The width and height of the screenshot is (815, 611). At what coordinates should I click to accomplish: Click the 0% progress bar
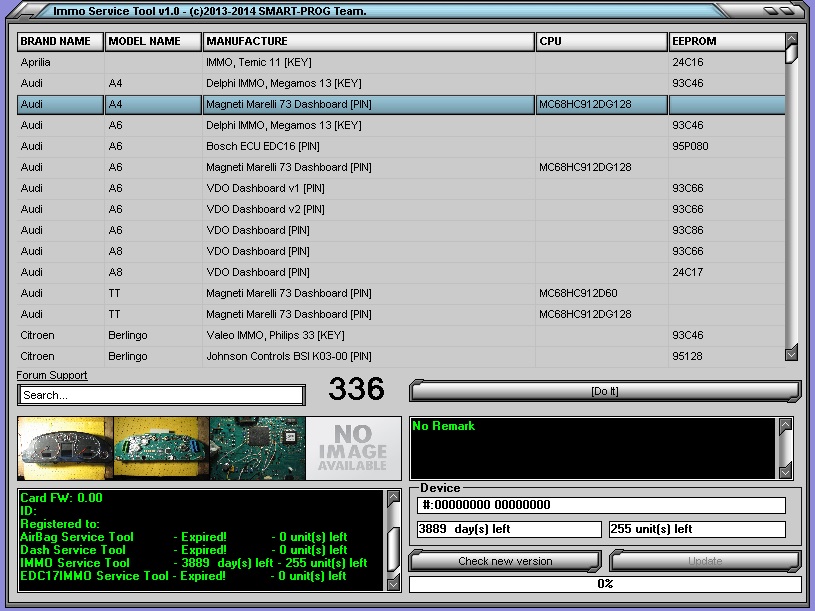605,583
